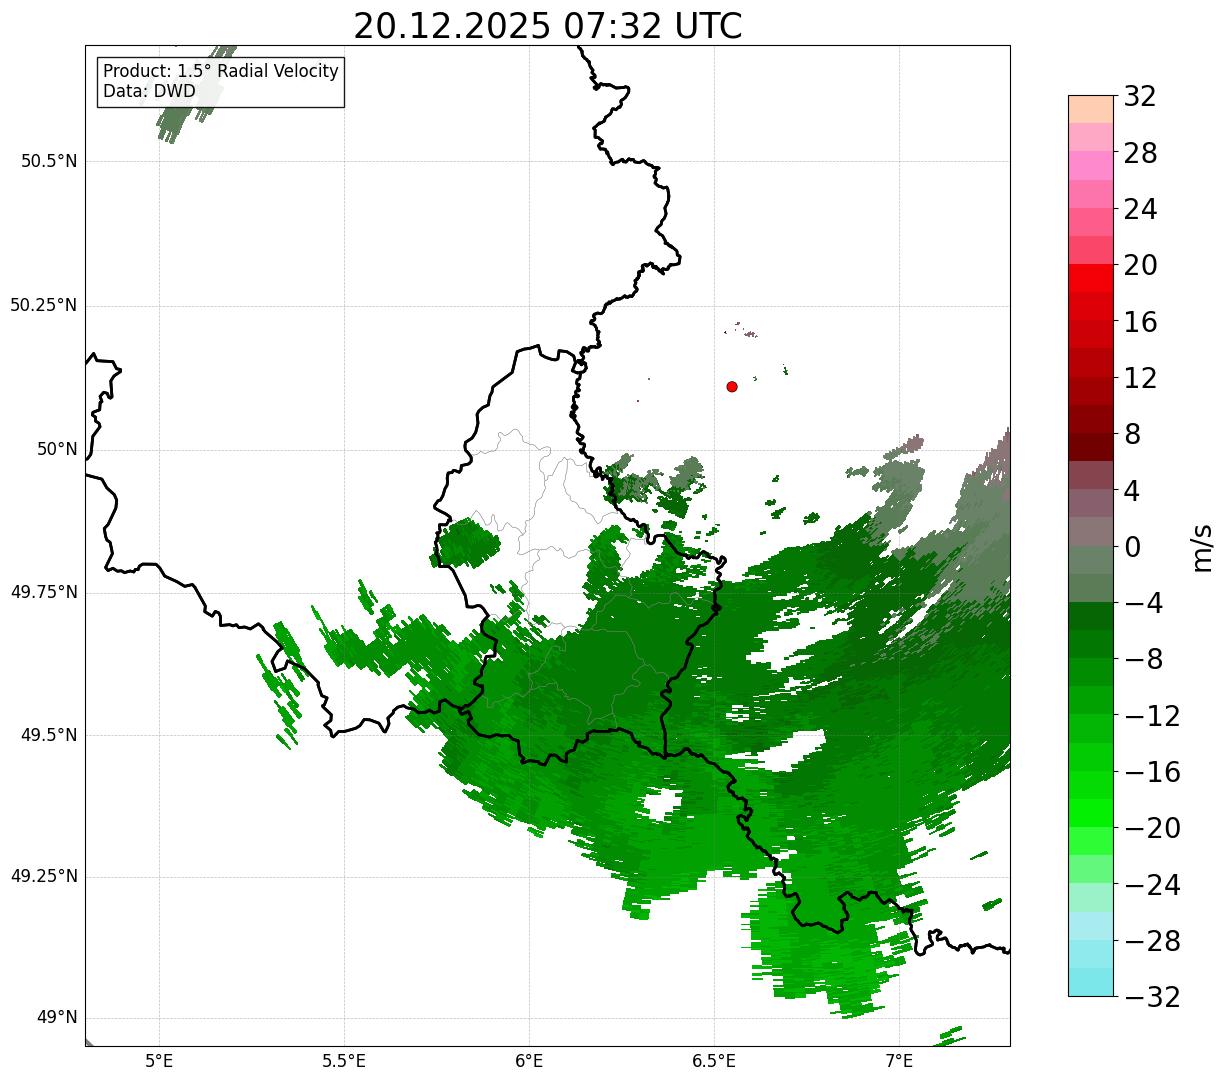
Task: Click the 5°E longitude label
Action: pyautogui.click(x=159, y=1060)
